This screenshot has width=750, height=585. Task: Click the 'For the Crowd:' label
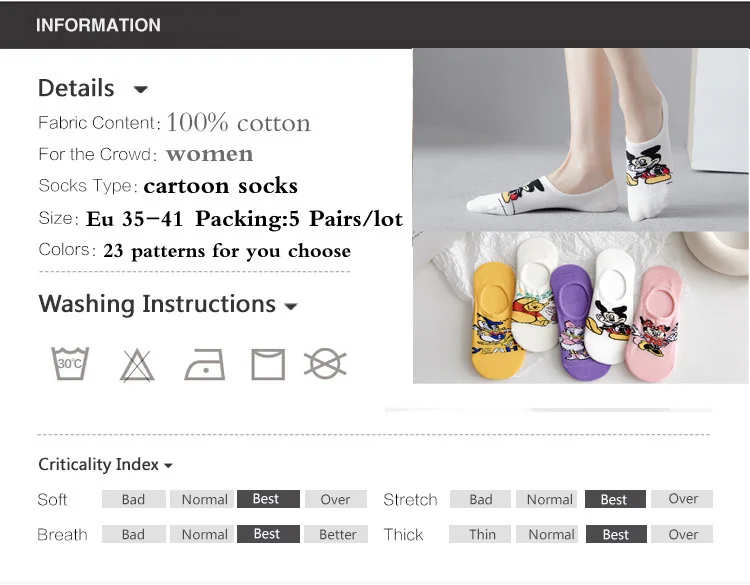tap(98, 155)
